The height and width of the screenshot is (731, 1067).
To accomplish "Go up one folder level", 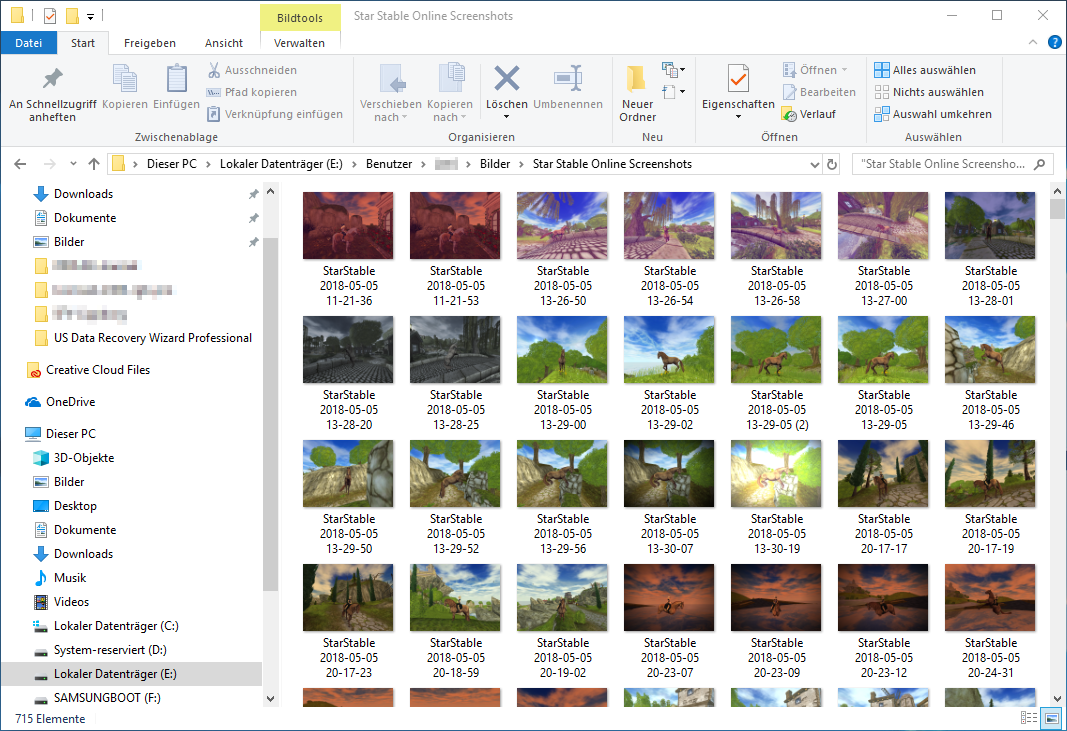I will point(94,164).
